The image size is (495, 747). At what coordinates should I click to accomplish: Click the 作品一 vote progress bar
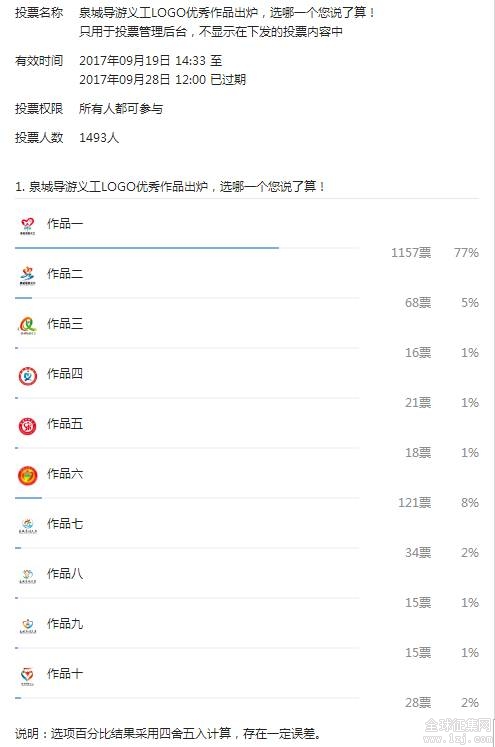(187, 248)
